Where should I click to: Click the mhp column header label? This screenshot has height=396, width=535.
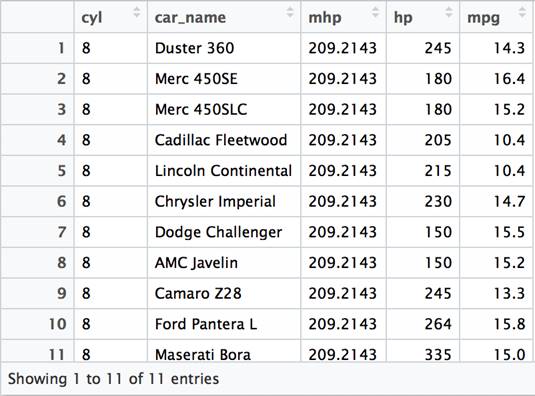pyautogui.click(x=324, y=18)
